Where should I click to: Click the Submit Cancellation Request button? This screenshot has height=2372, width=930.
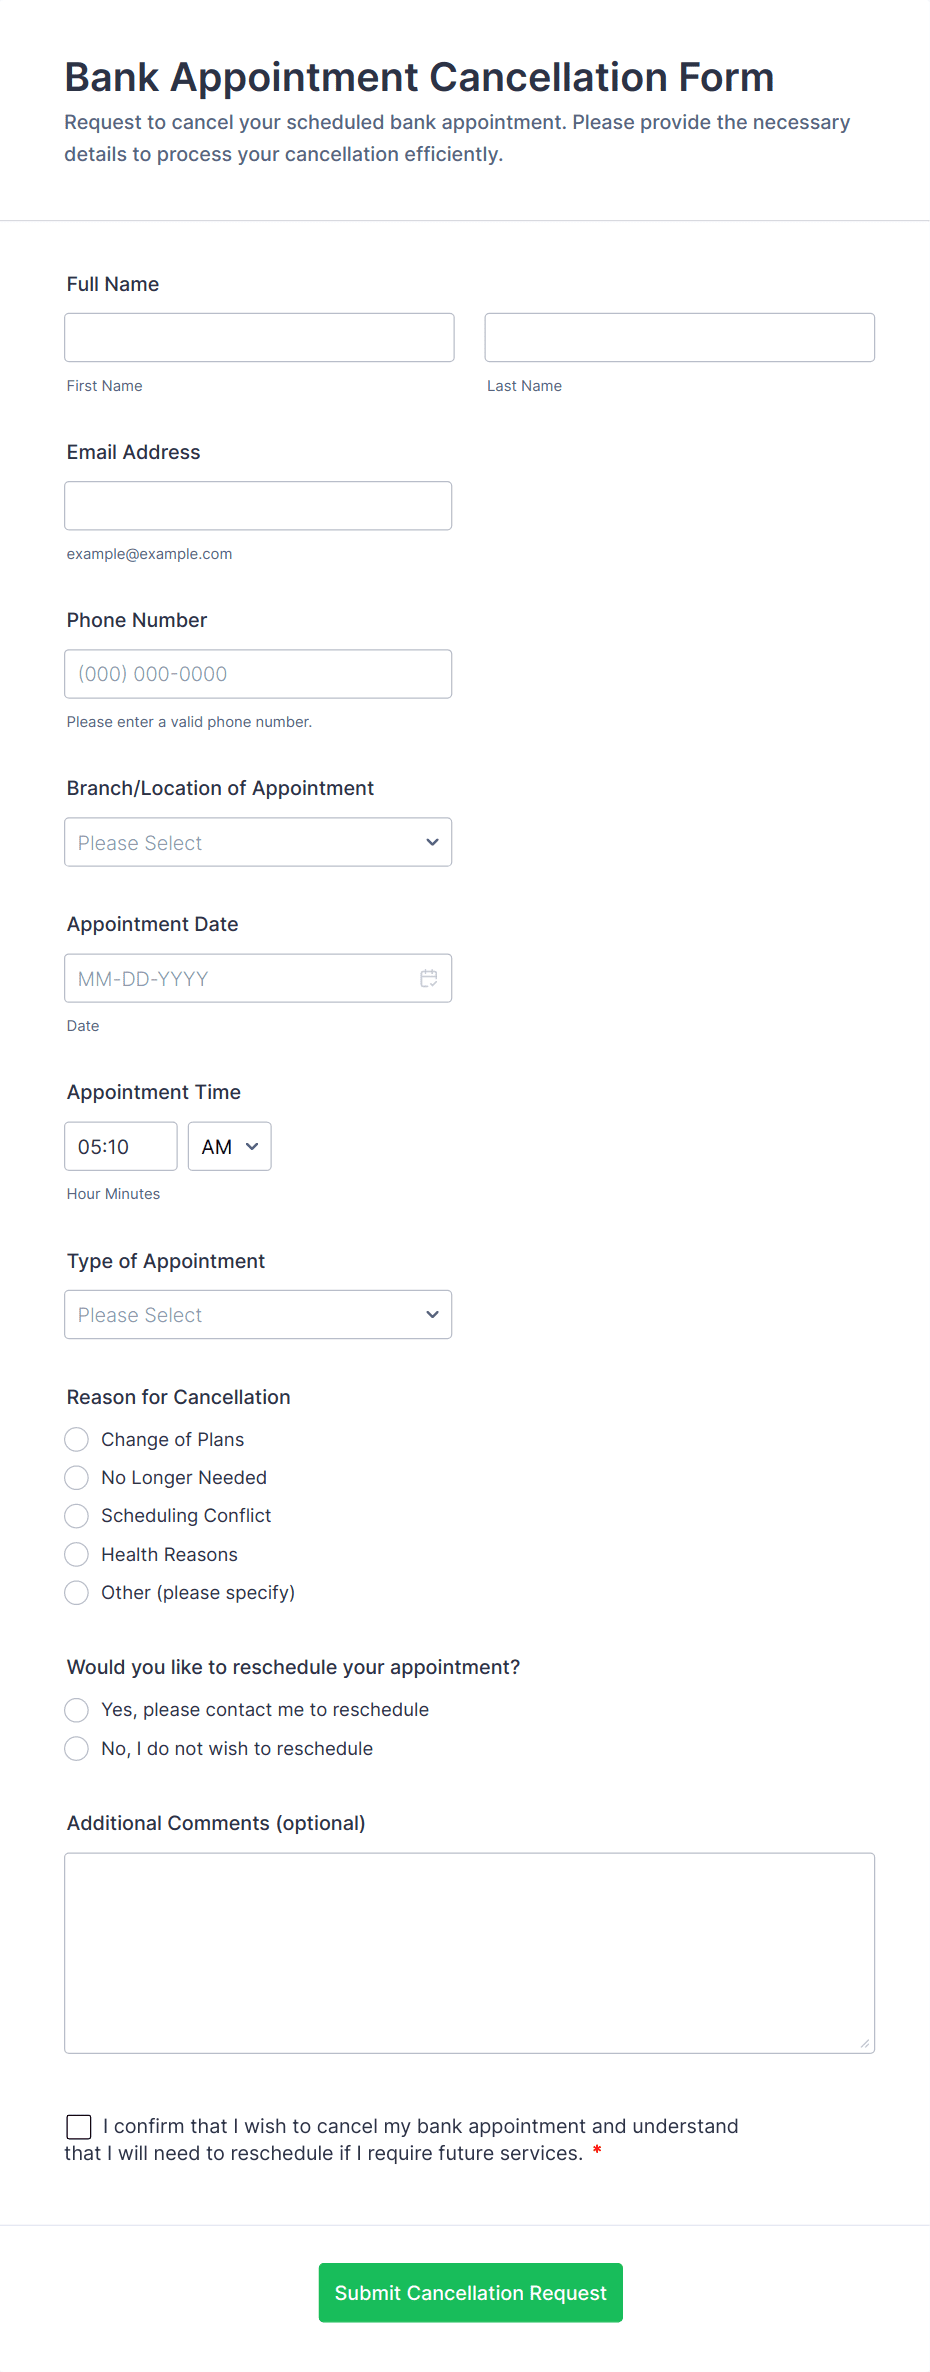click(470, 2292)
